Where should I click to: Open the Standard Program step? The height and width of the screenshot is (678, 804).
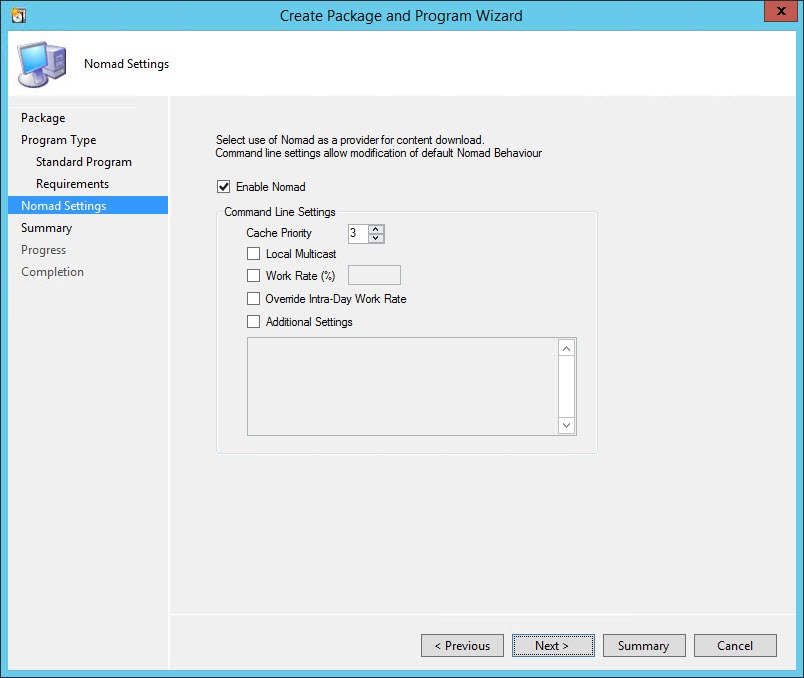(x=84, y=162)
